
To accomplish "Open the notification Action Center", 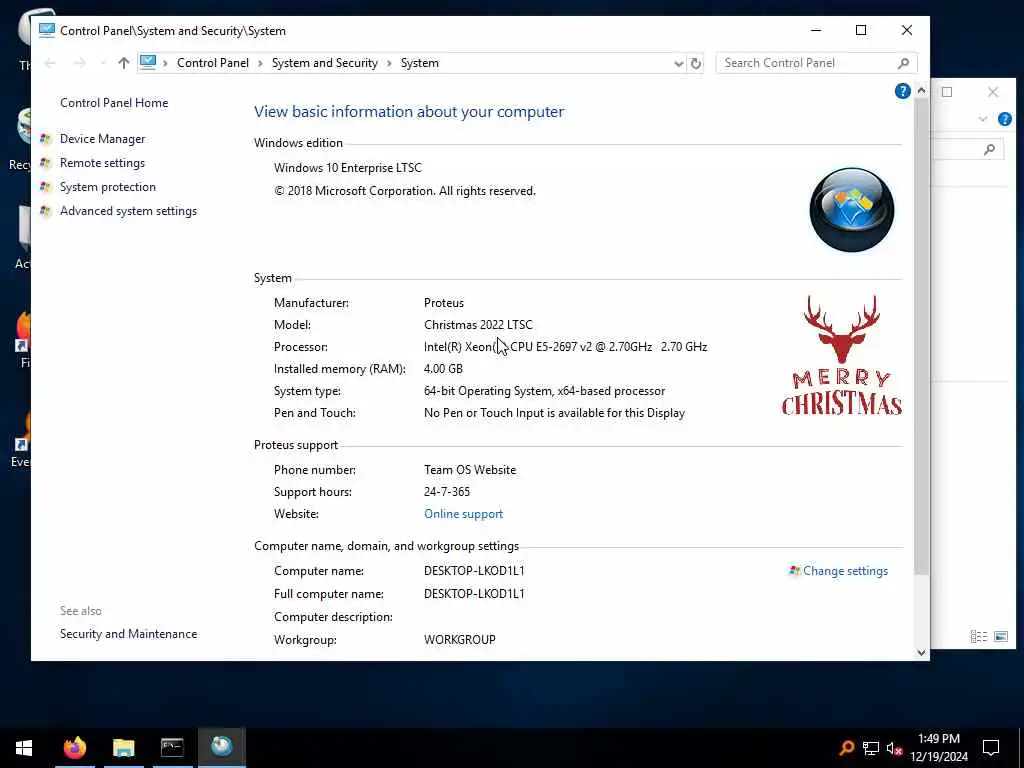I will pos(991,747).
